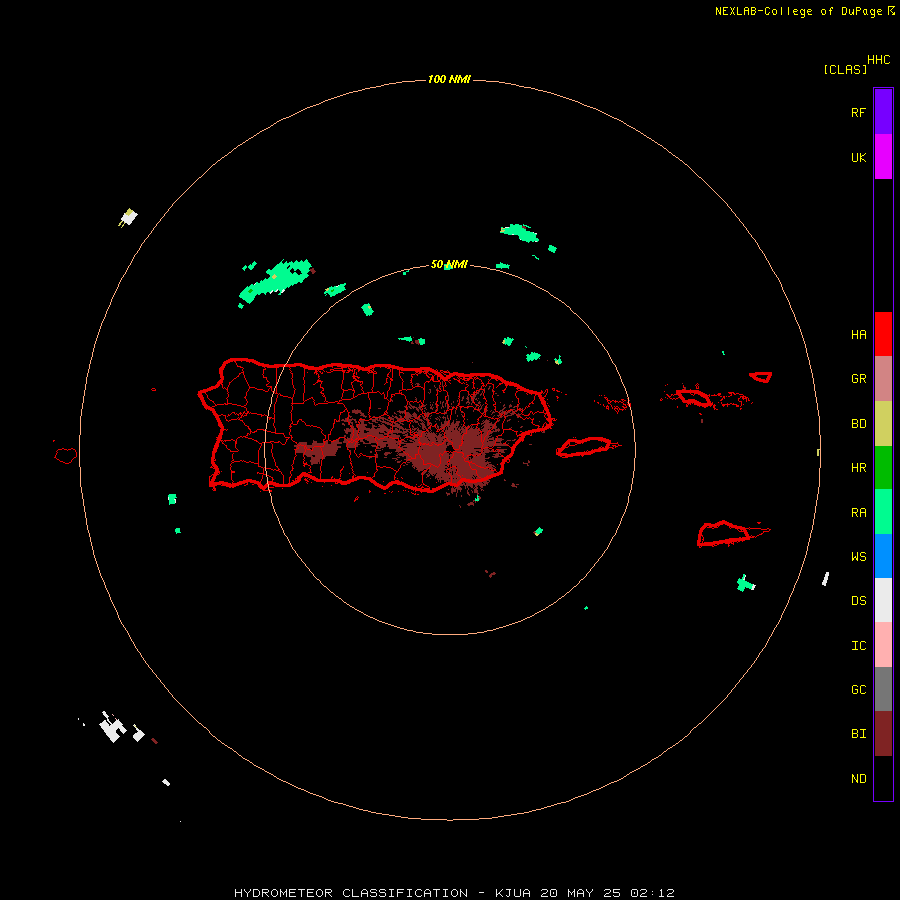Click the RF purple legend swatch
900x900 pixels.
(x=883, y=111)
